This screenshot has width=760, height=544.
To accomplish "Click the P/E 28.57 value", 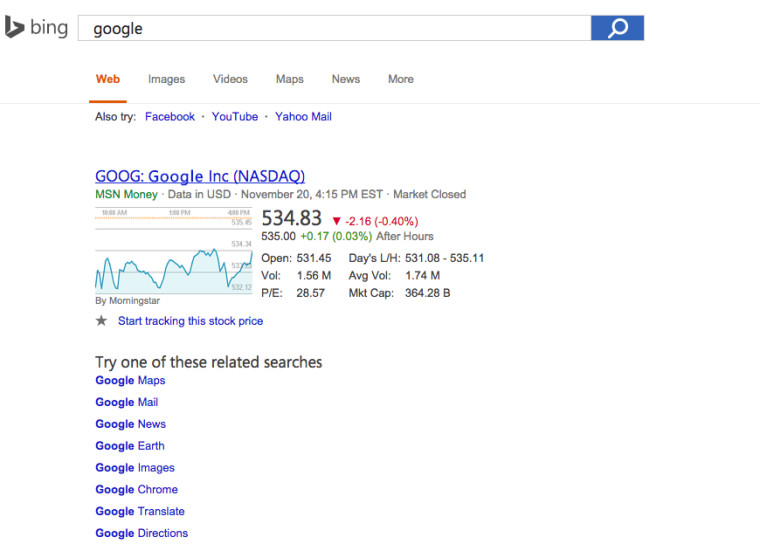I will [x=310, y=293].
